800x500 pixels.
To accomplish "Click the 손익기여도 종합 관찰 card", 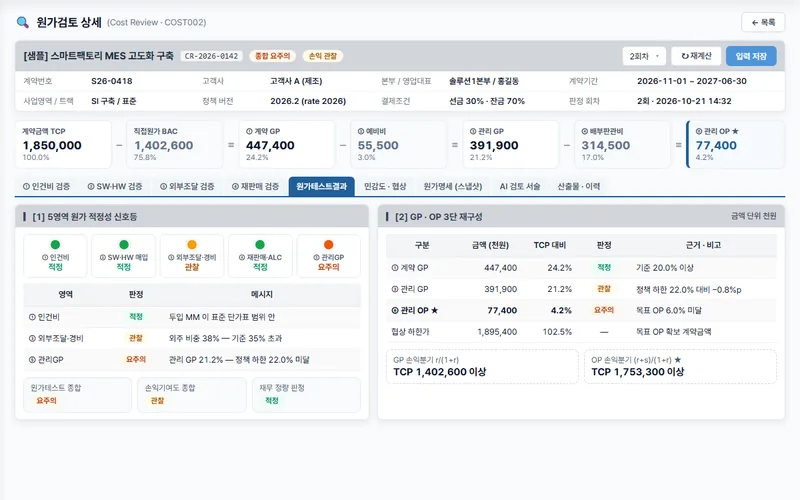I will 192,394.
